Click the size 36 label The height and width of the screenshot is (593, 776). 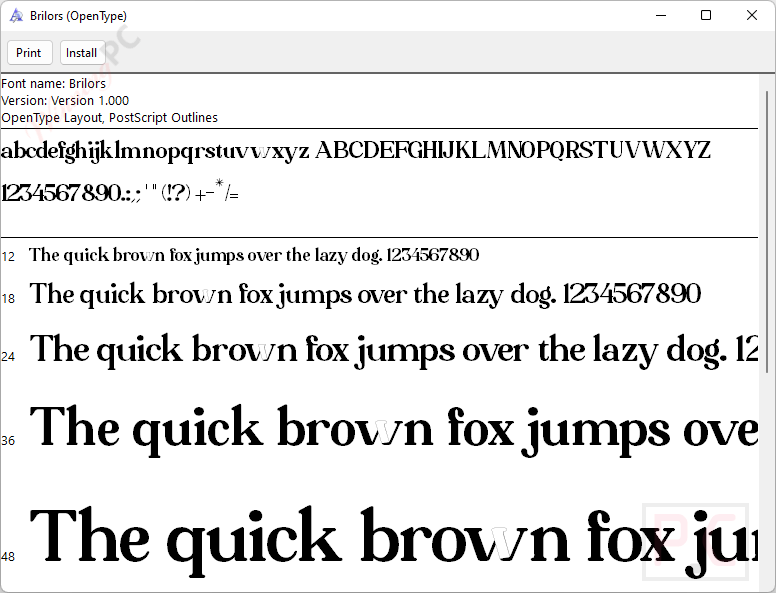point(8,441)
